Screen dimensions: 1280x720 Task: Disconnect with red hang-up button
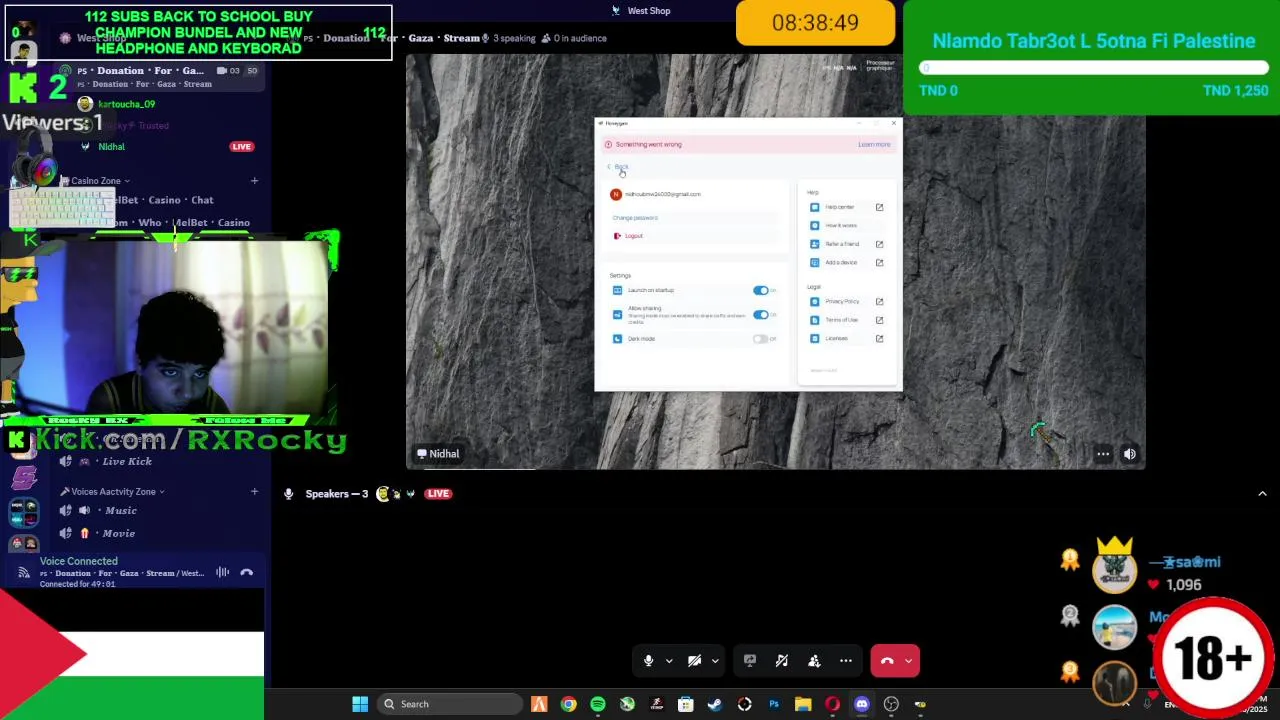887,661
